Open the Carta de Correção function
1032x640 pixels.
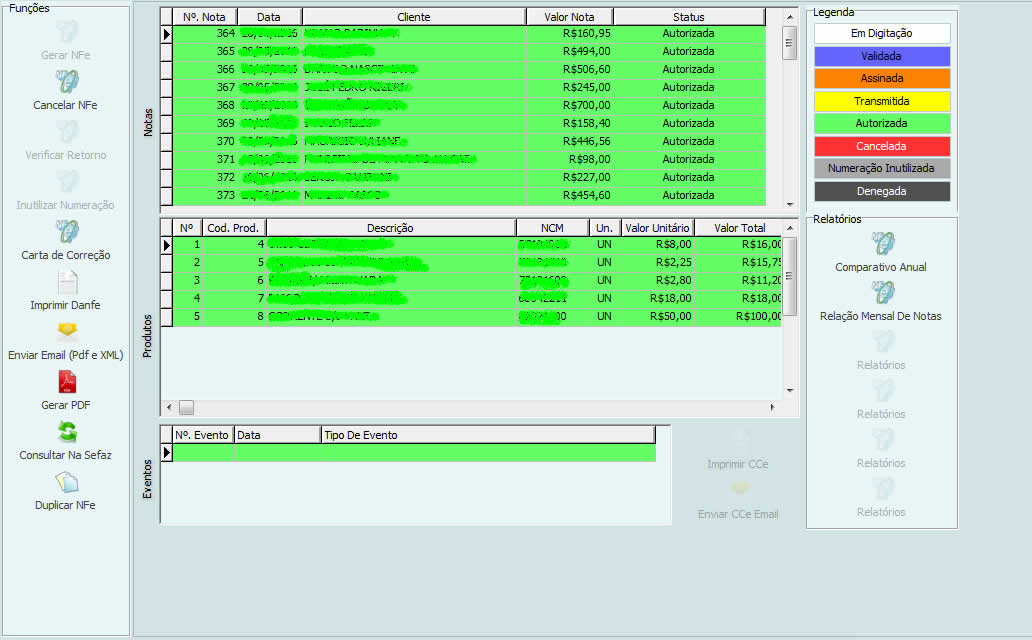pyautogui.click(x=66, y=232)
